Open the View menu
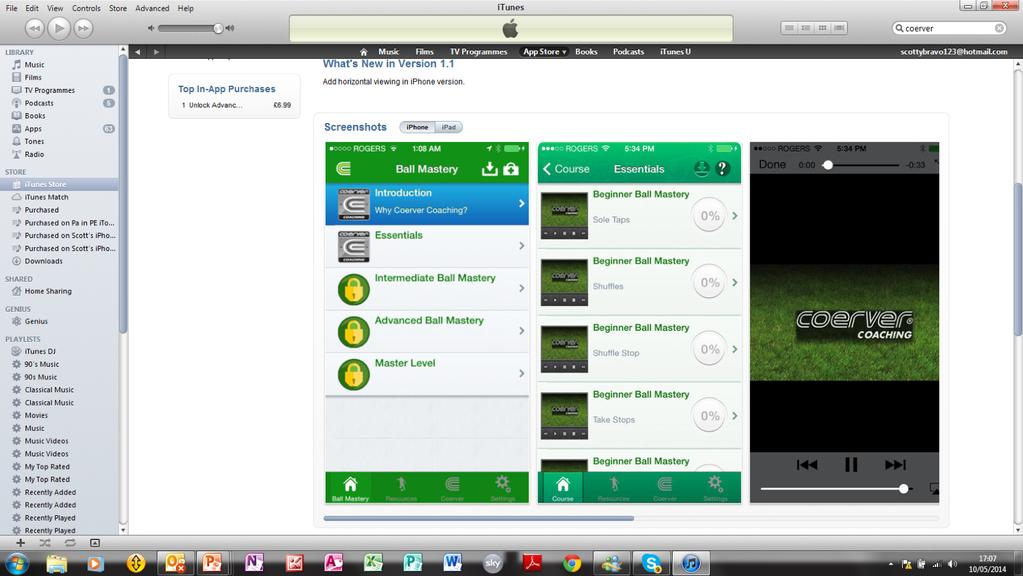This screenshot has height=576, width=1023. 55,8
